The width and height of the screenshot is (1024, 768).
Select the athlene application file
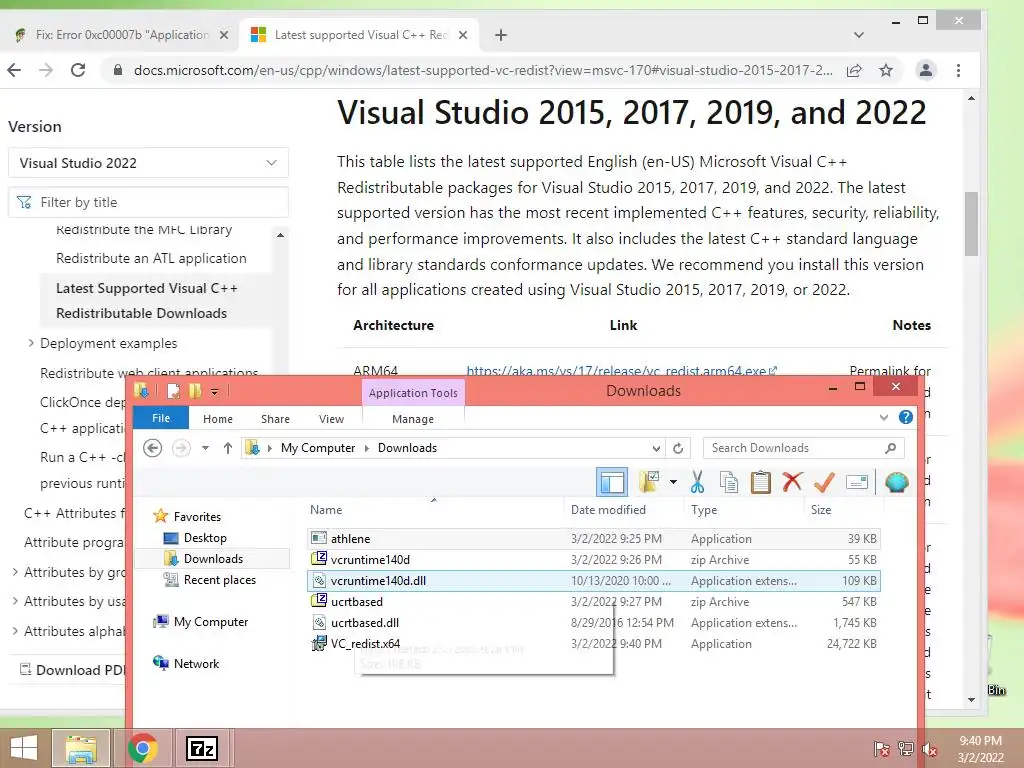(594, 539)
